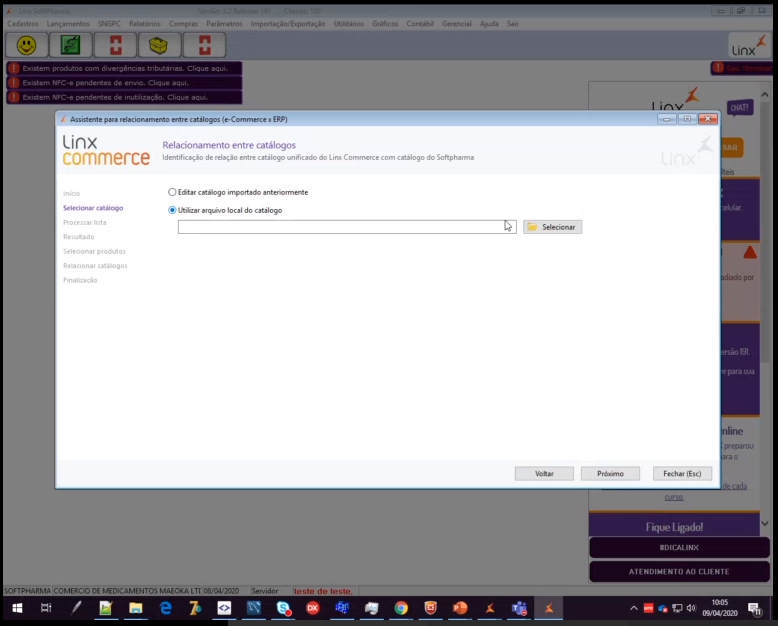Click the 'divergências tributárias' alert banner

pyautogui.click(x=125, y=68)
